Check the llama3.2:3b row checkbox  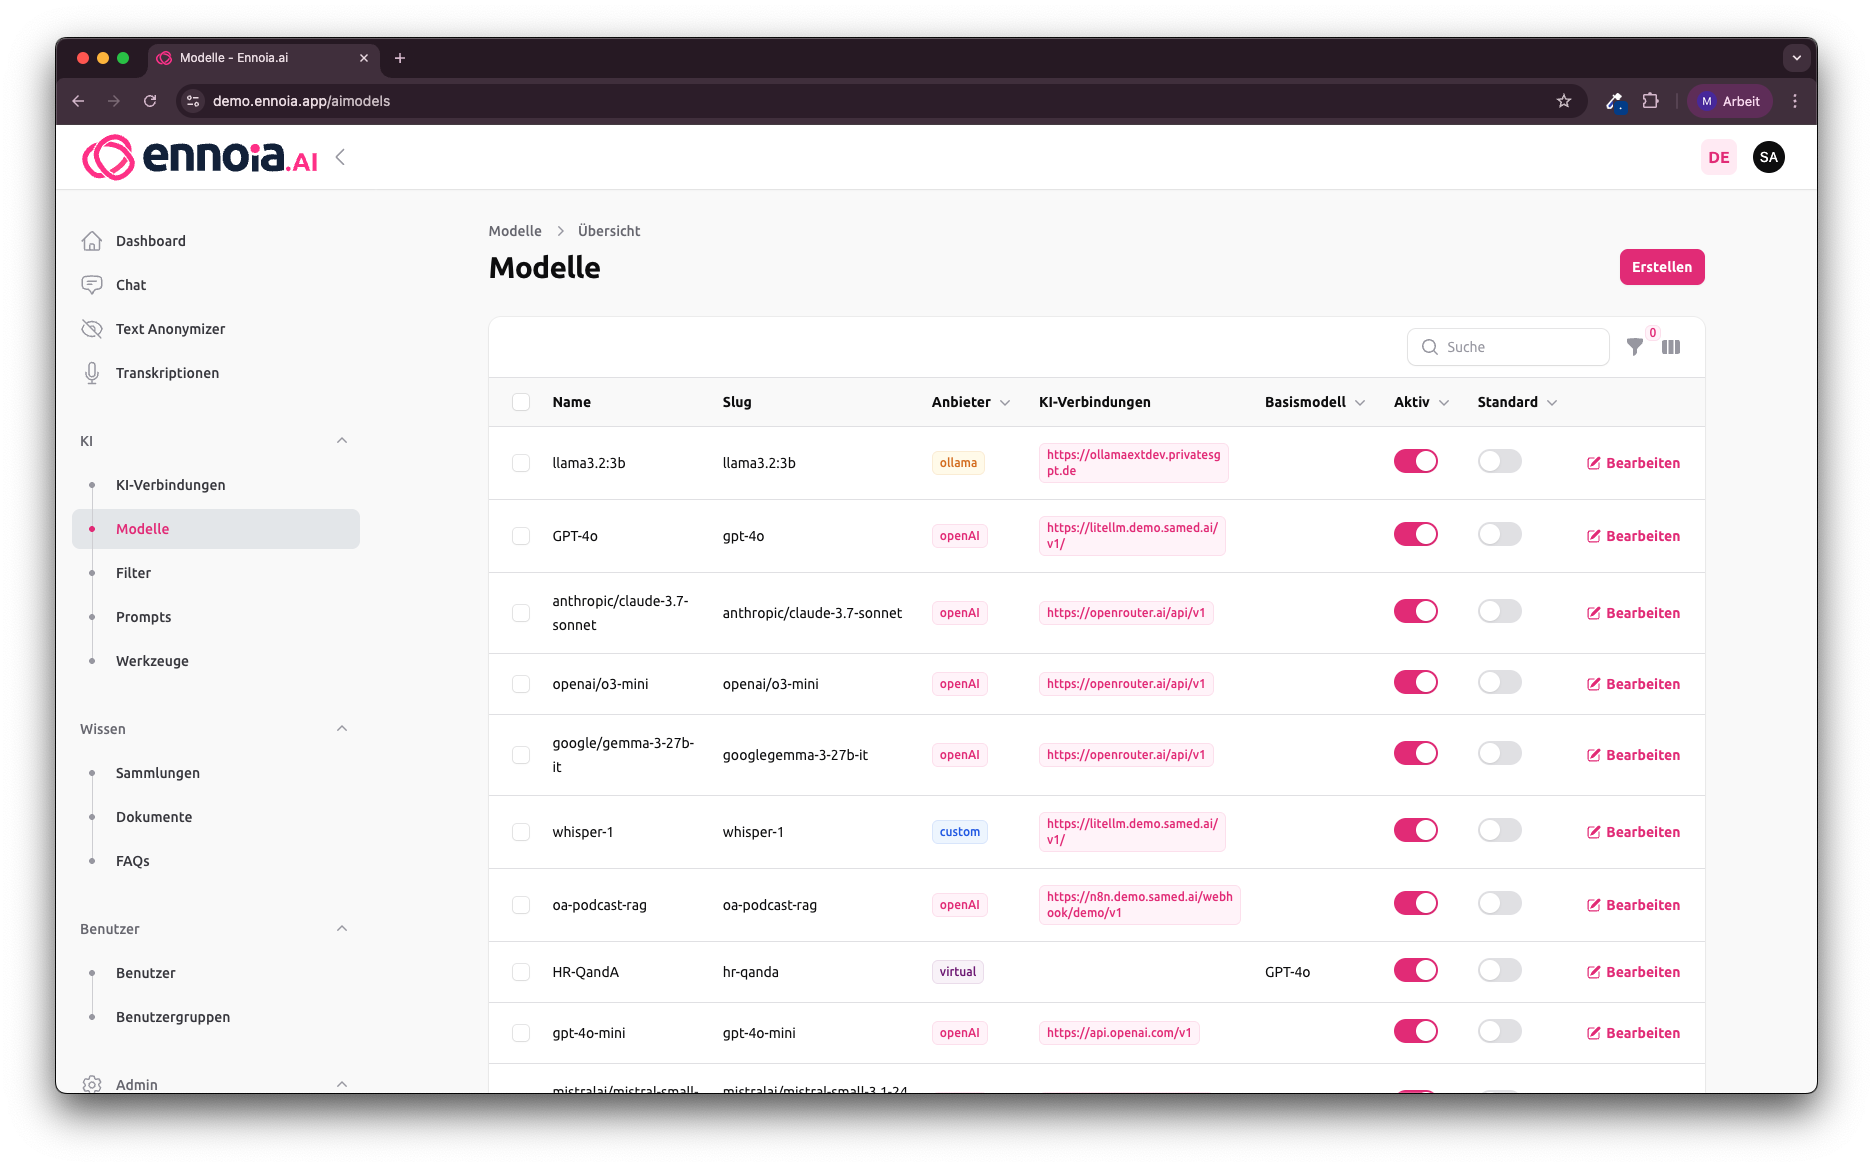pos(521,463)
